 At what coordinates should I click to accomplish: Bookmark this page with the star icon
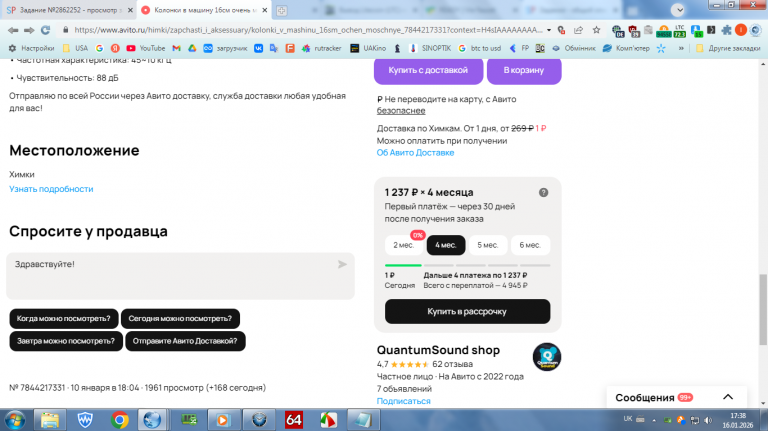[x=596, y=30]
